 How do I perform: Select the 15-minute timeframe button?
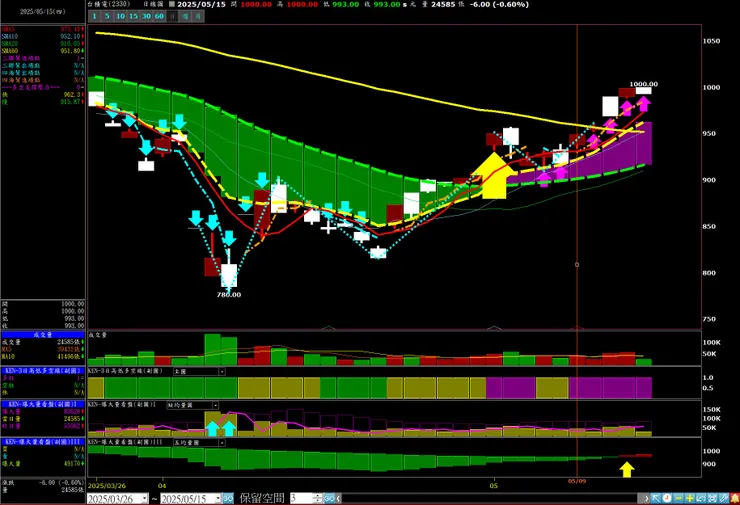(x=134, y=16)
